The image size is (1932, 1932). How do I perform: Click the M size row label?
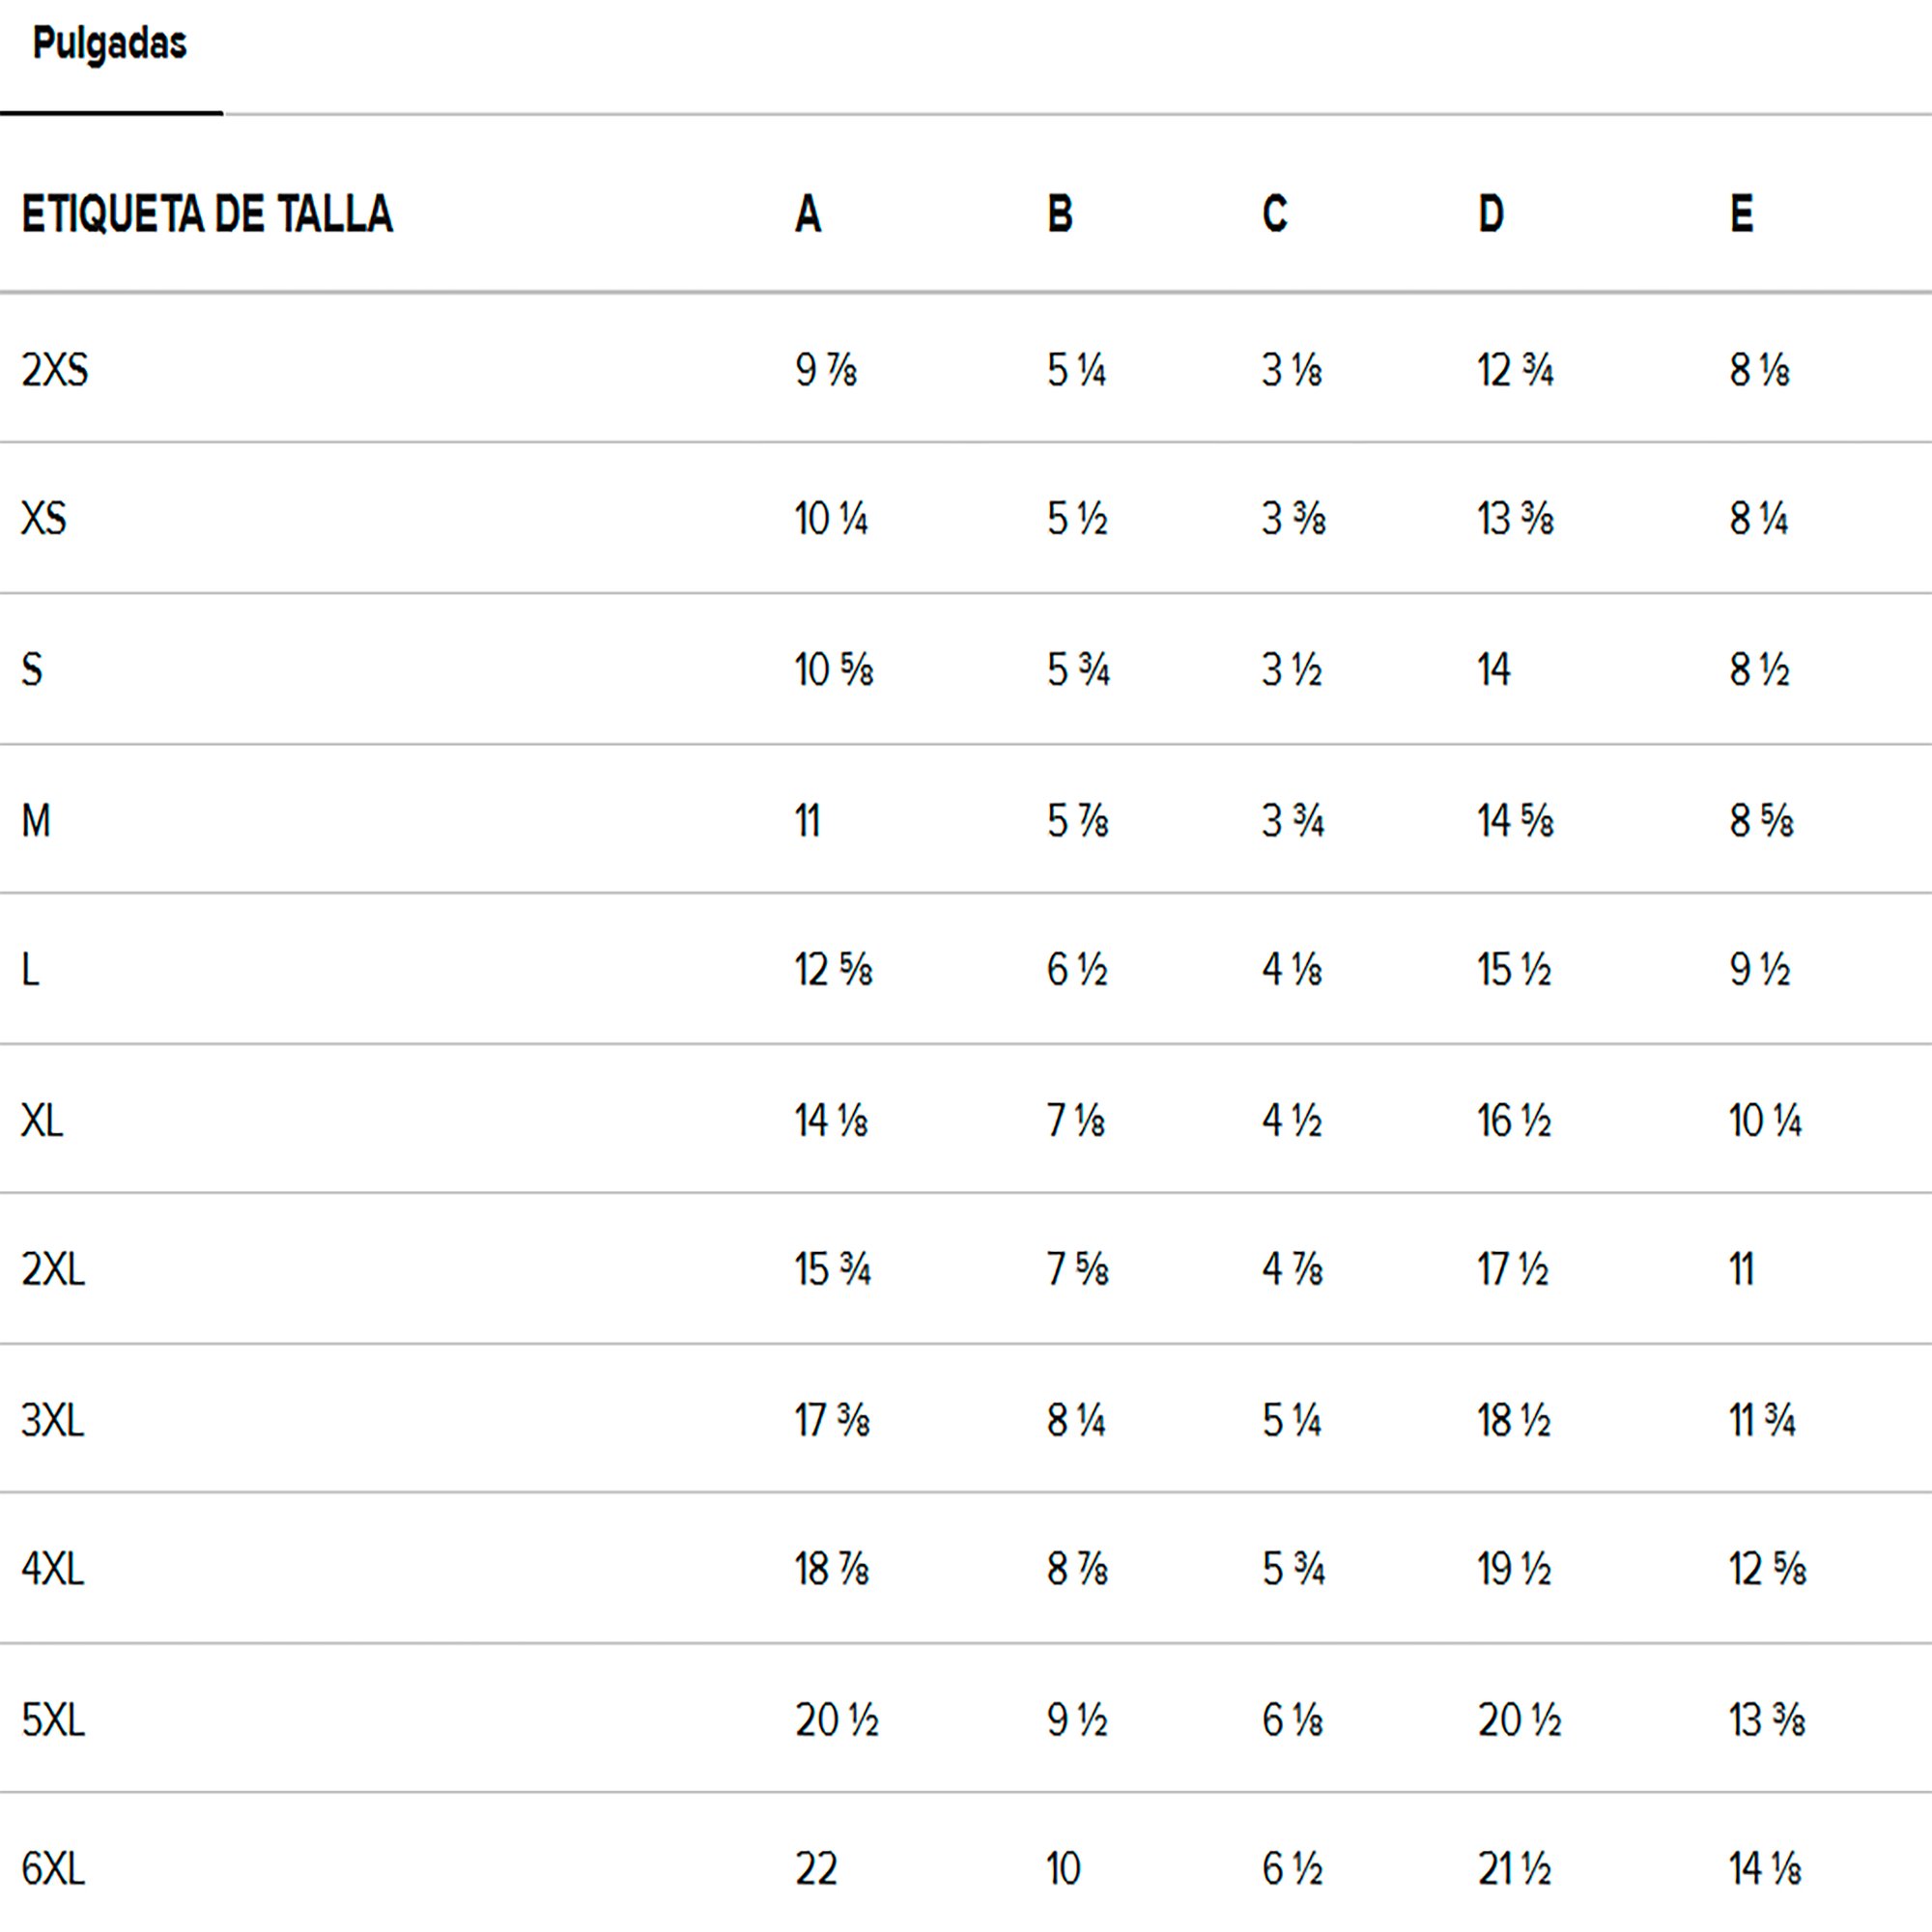pyautogui.click(x=36, y=821)
